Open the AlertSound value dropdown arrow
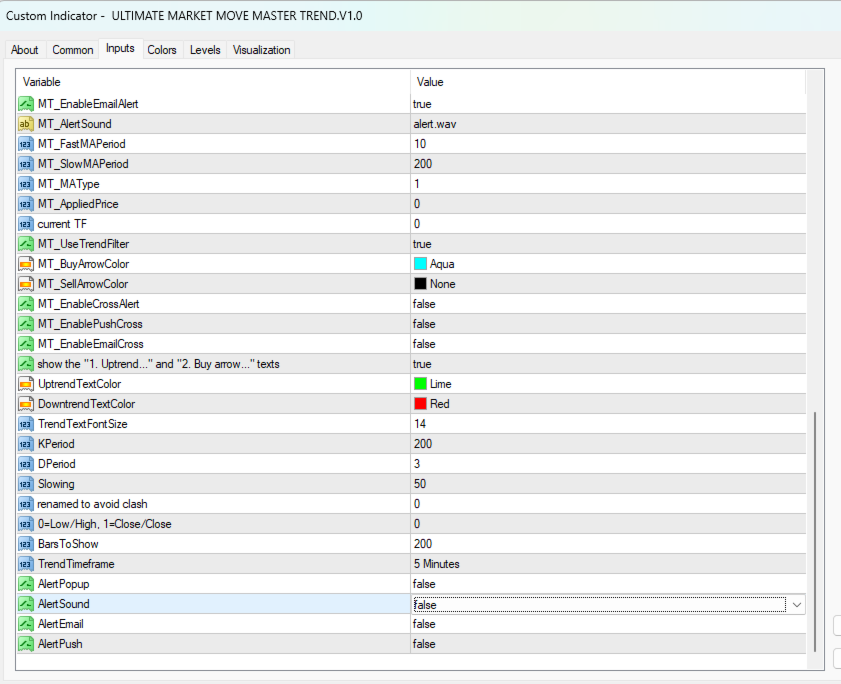The width and height of the screenshot is (841, 684). pos(796,605)
